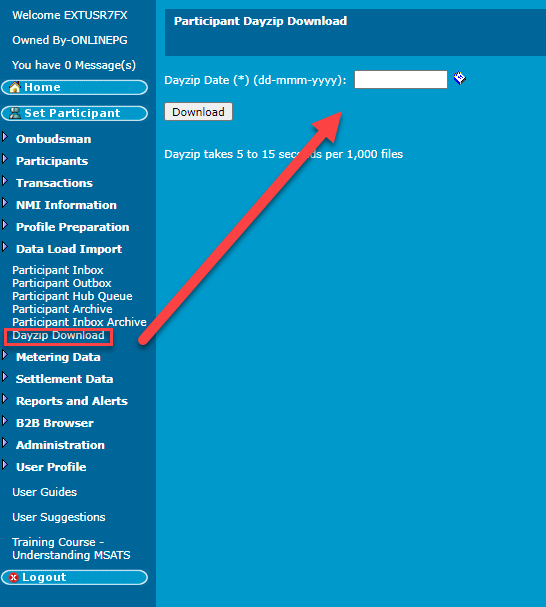Screen dimensions: 546x607
Task: Open the Profile Preparation menu label
Action: [x=72, y=227]
